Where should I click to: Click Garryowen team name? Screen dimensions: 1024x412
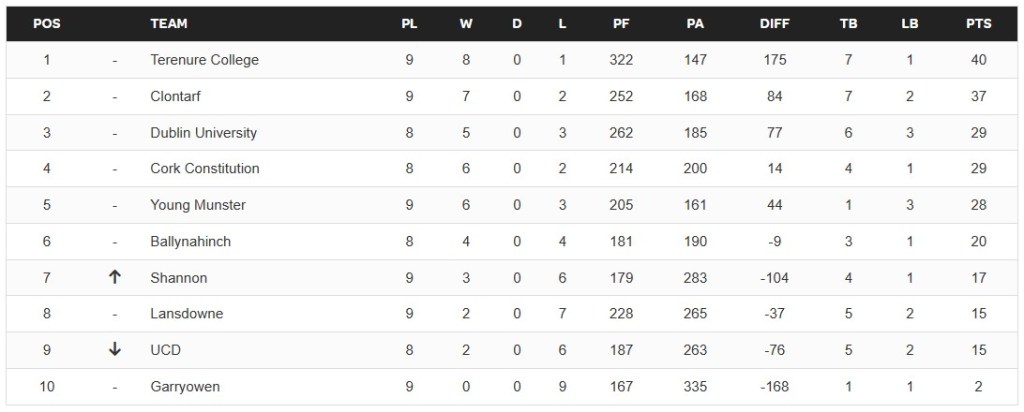click(x=185, y=386)
